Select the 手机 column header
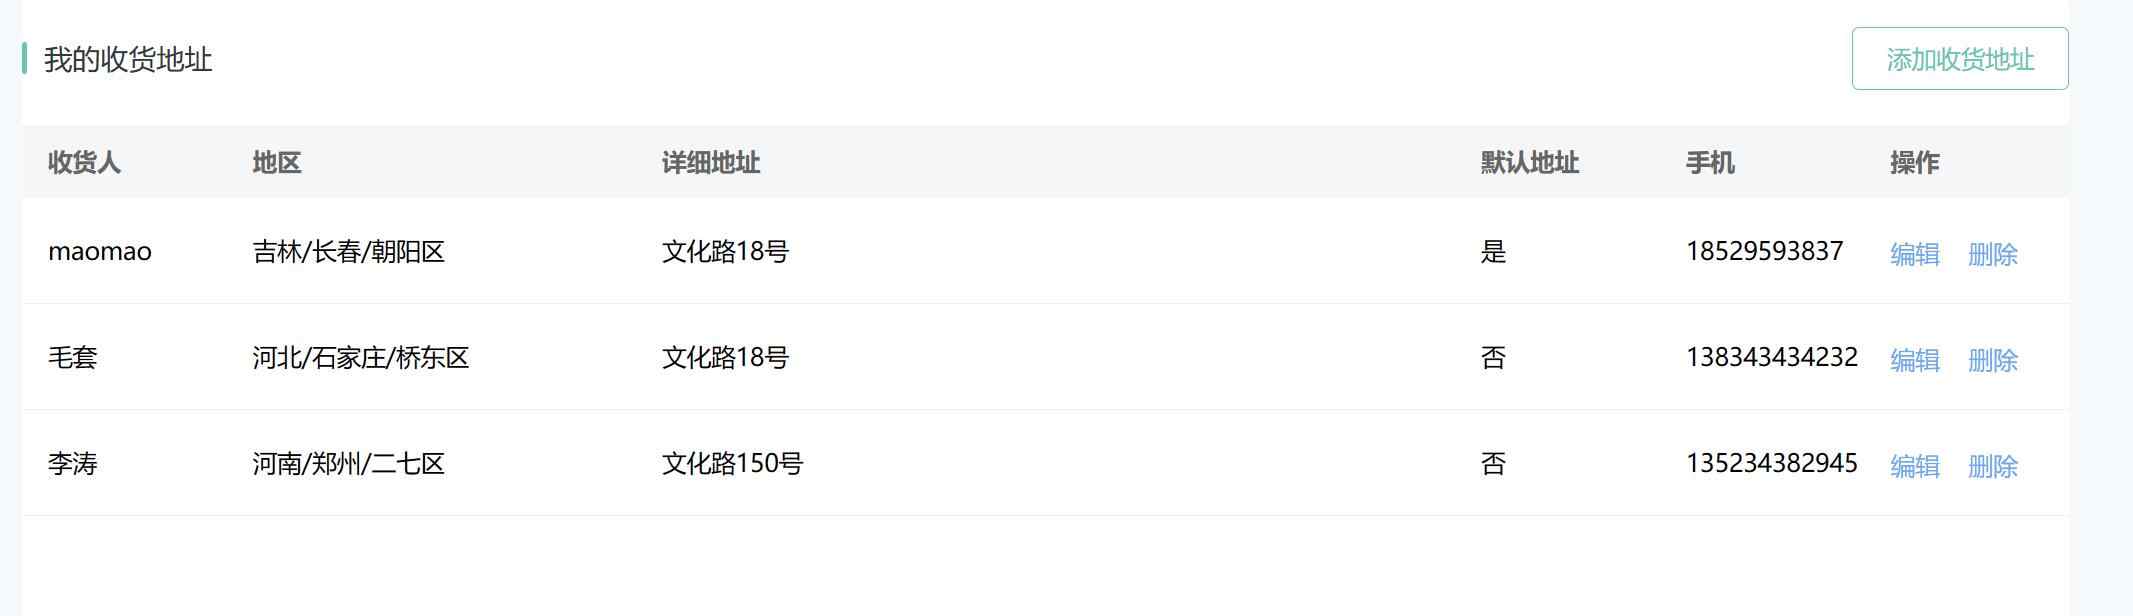2133x616 pixels. 1710,162
